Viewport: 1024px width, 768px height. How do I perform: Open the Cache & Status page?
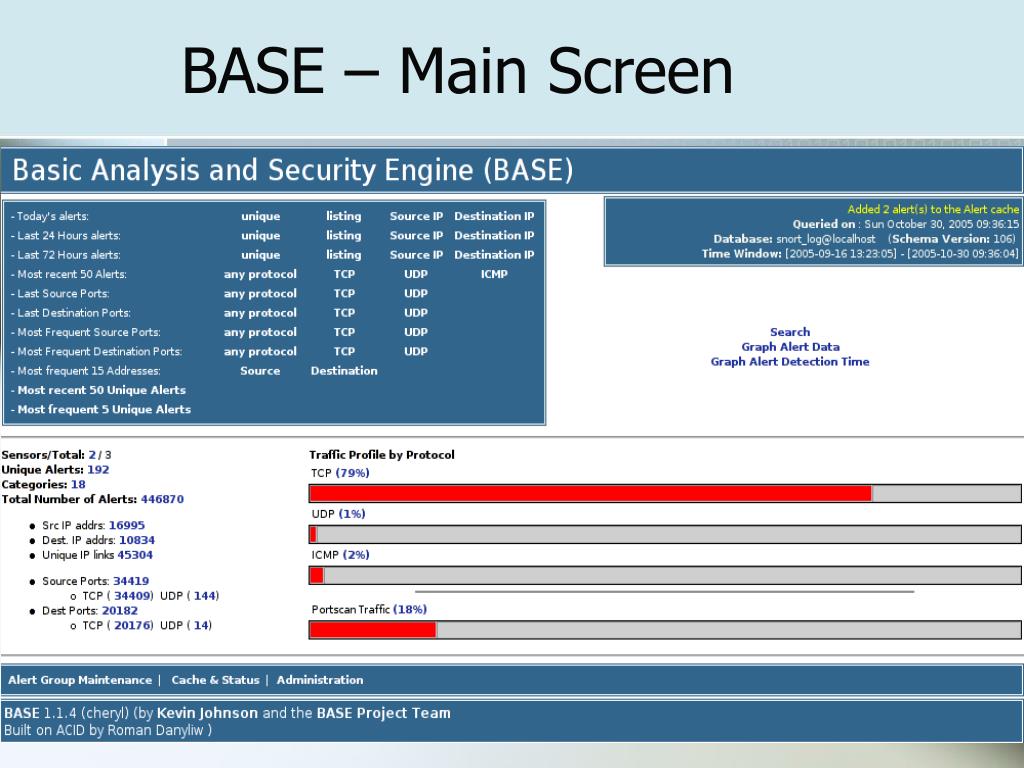click(216, 680)
